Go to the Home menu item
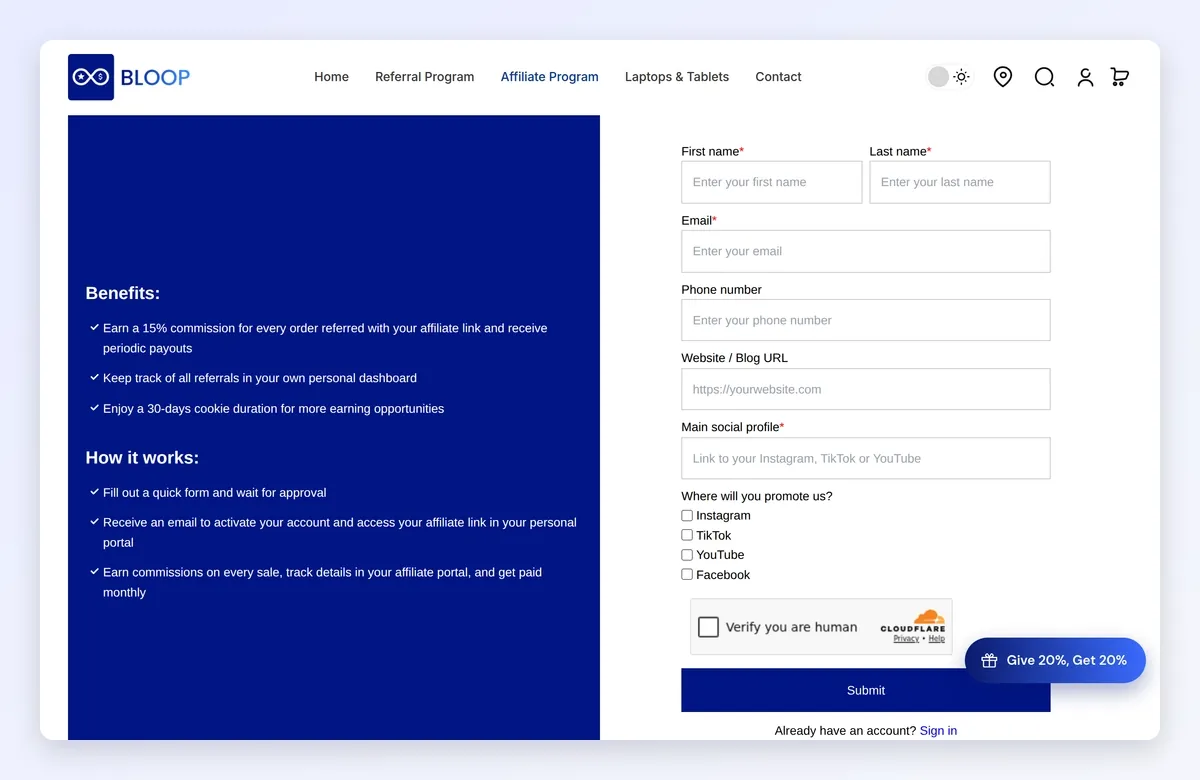 (331, 77)
